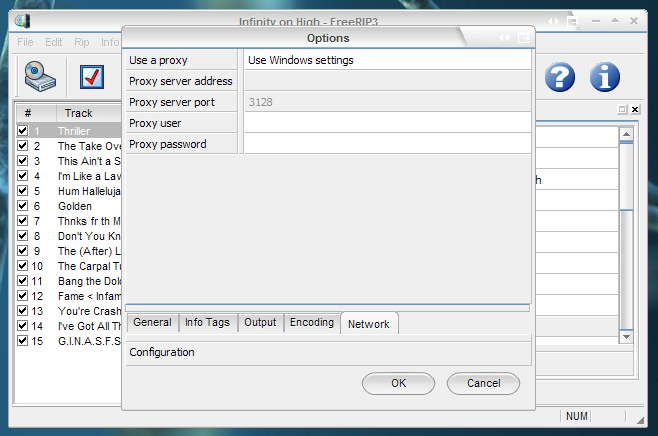Toggle track 11 Bang the Dol checkbox
Image resolution: width=658 pixels, height=436 pixels.
23,280
